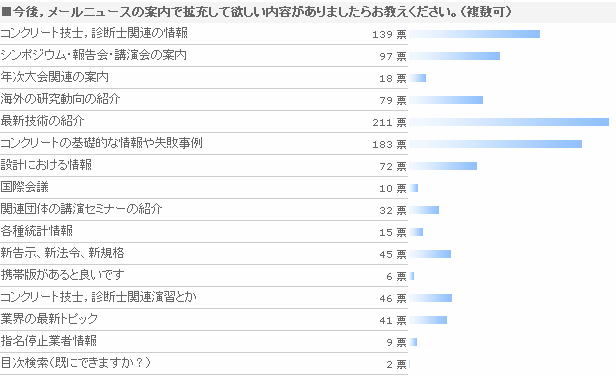Select コンクリート技士，診断士関連の情報 label
The width and height of the screenshot is (616, 376).
(94, 33)
